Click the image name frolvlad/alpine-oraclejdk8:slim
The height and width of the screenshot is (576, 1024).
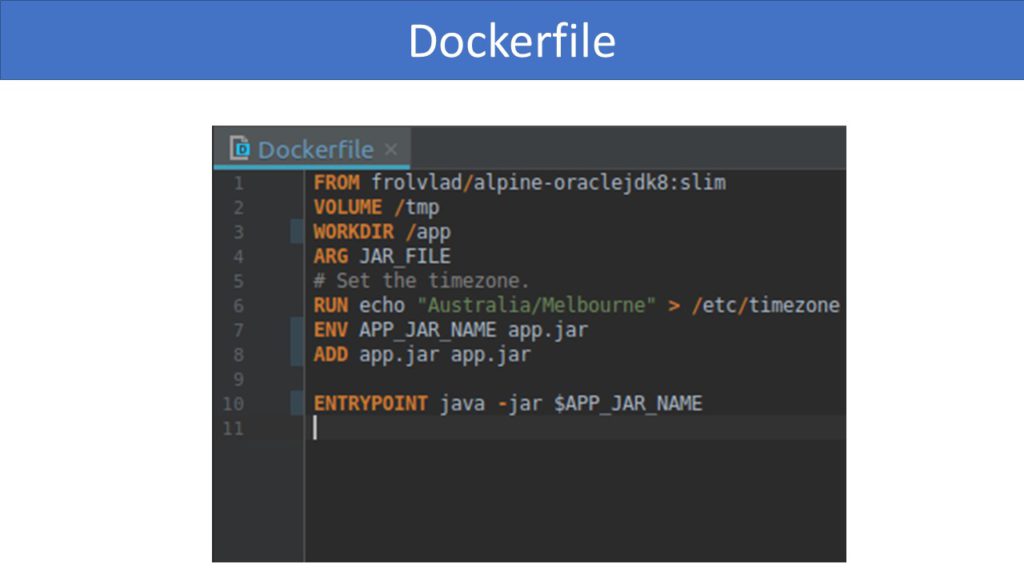click(549, 183)
